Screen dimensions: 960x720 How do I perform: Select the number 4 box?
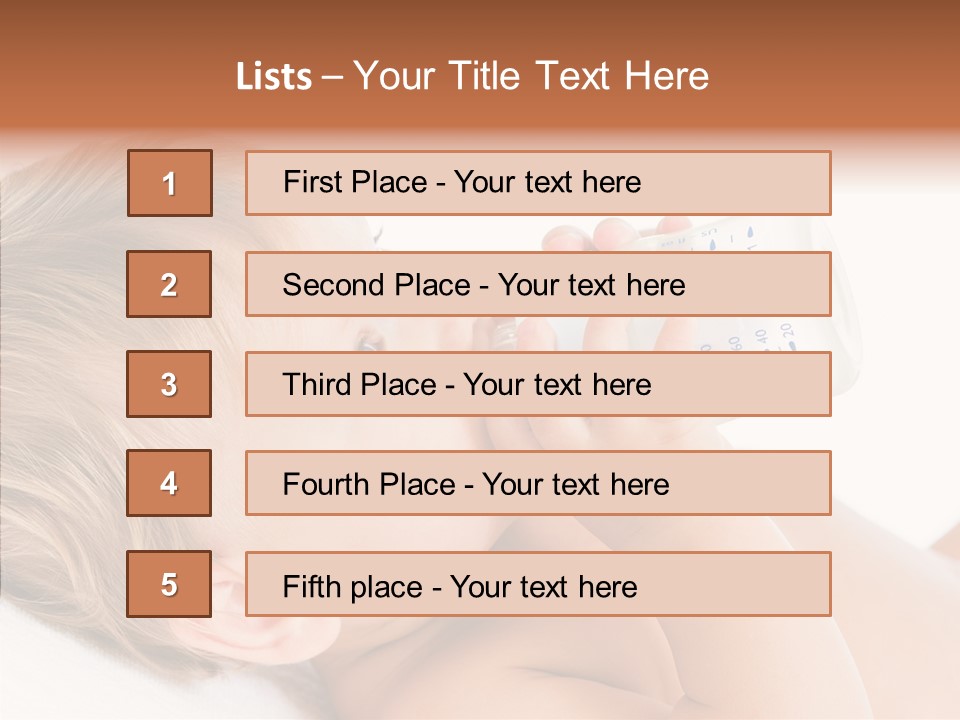click(169, 484)
